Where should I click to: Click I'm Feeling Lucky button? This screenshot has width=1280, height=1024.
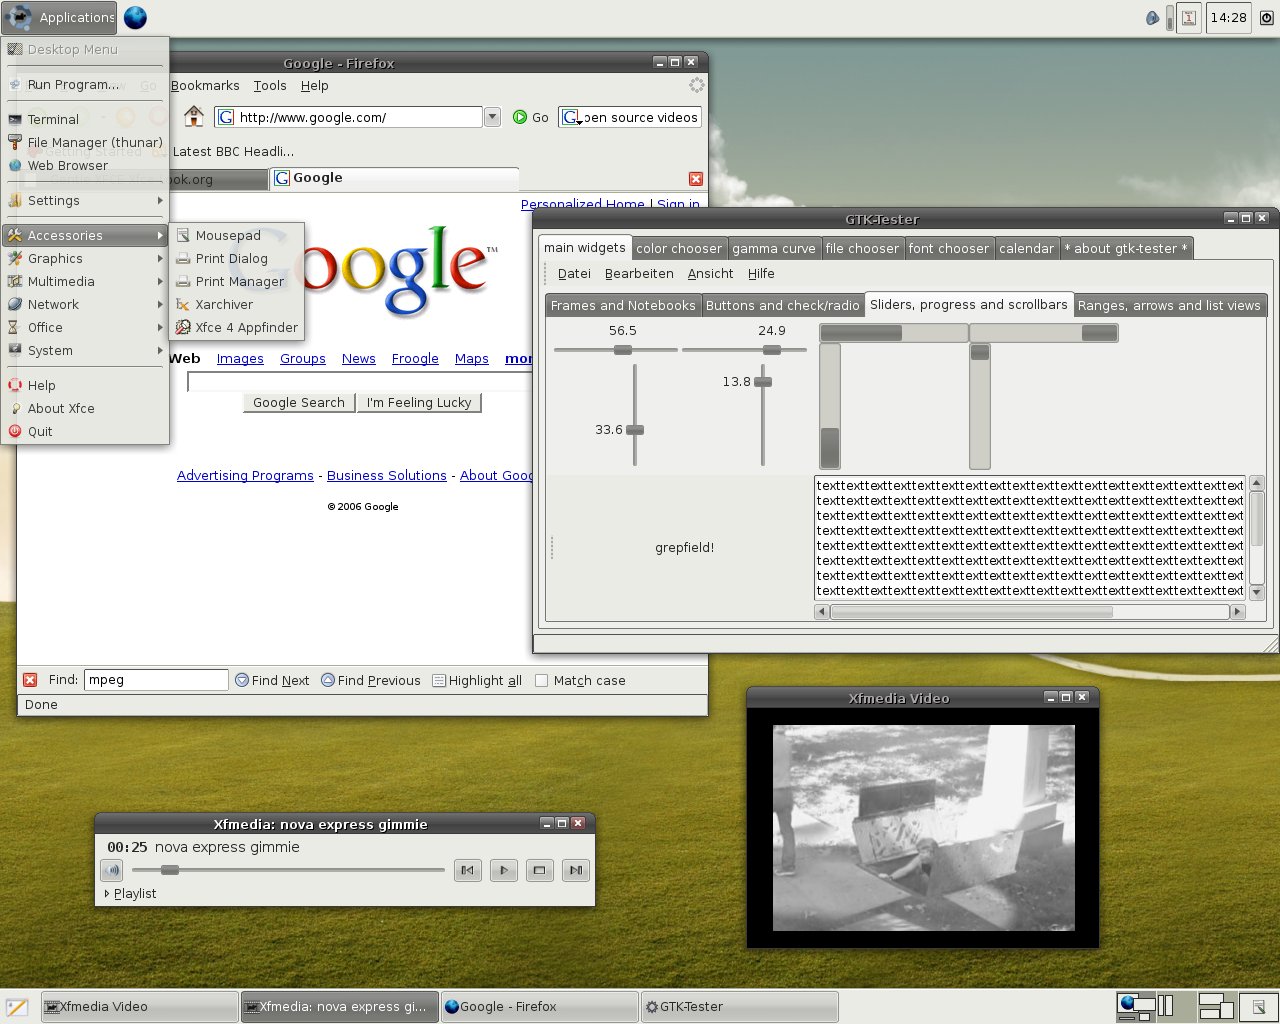tap(419, 402)
